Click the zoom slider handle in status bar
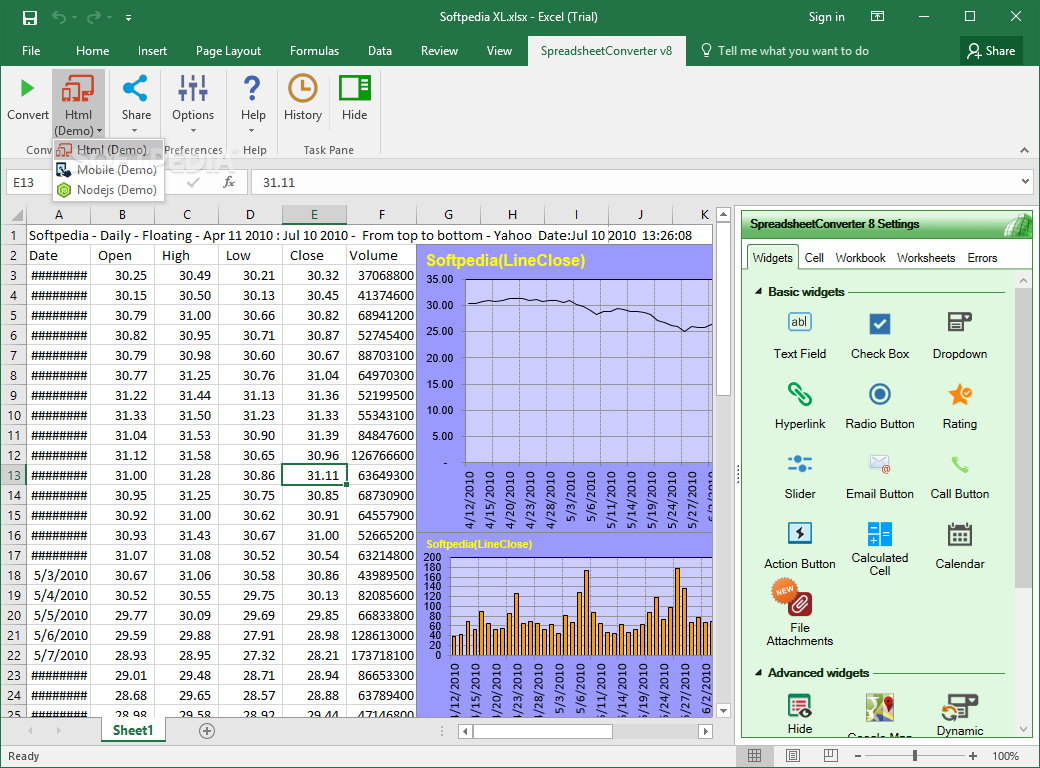 point(915,755)
